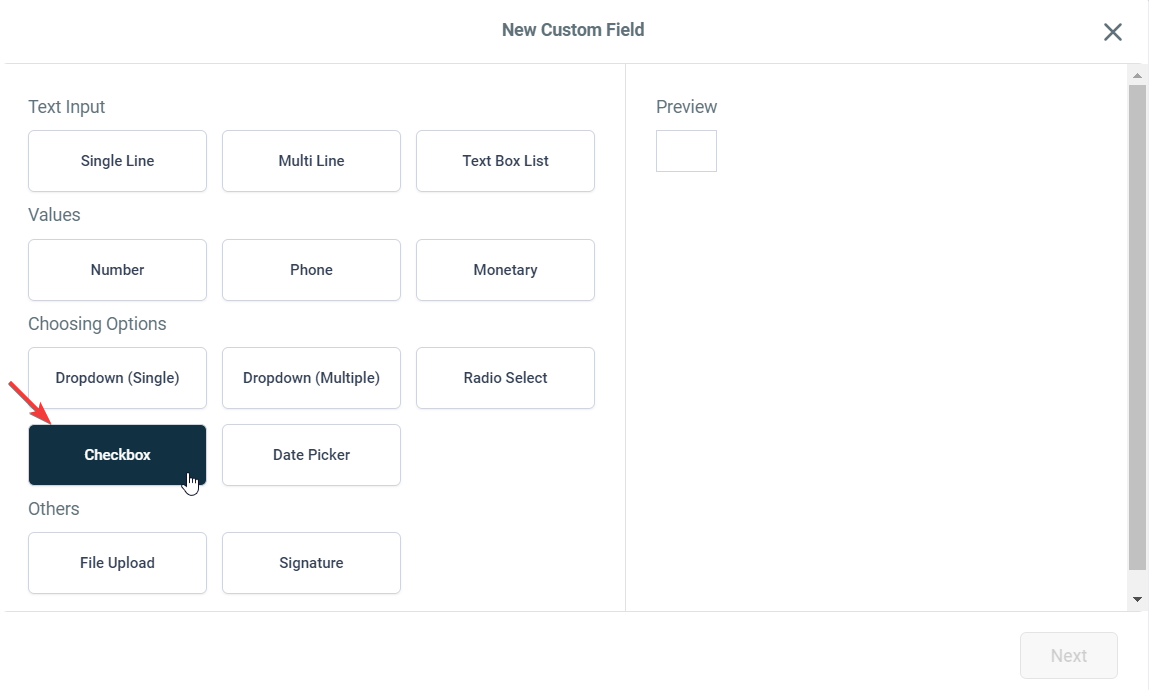The image size is (1149, 690).
Task: Select the Checkbox field type
Action: [x=117, y=455]
